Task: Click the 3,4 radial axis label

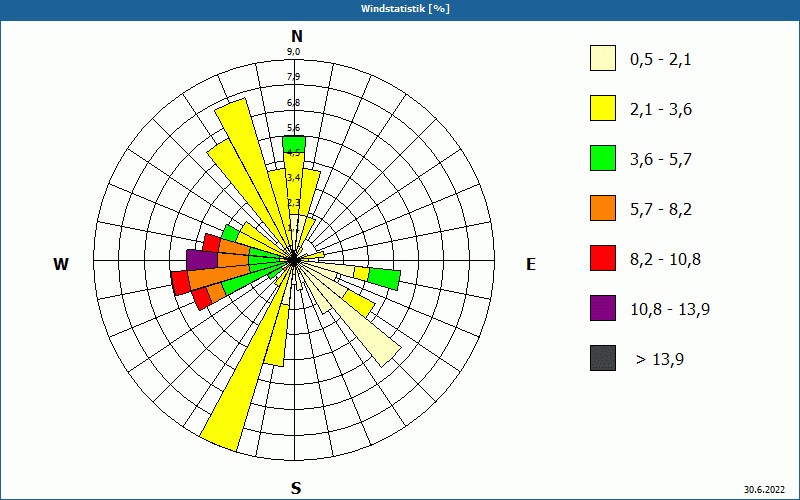Action: (x=293, y=178)
